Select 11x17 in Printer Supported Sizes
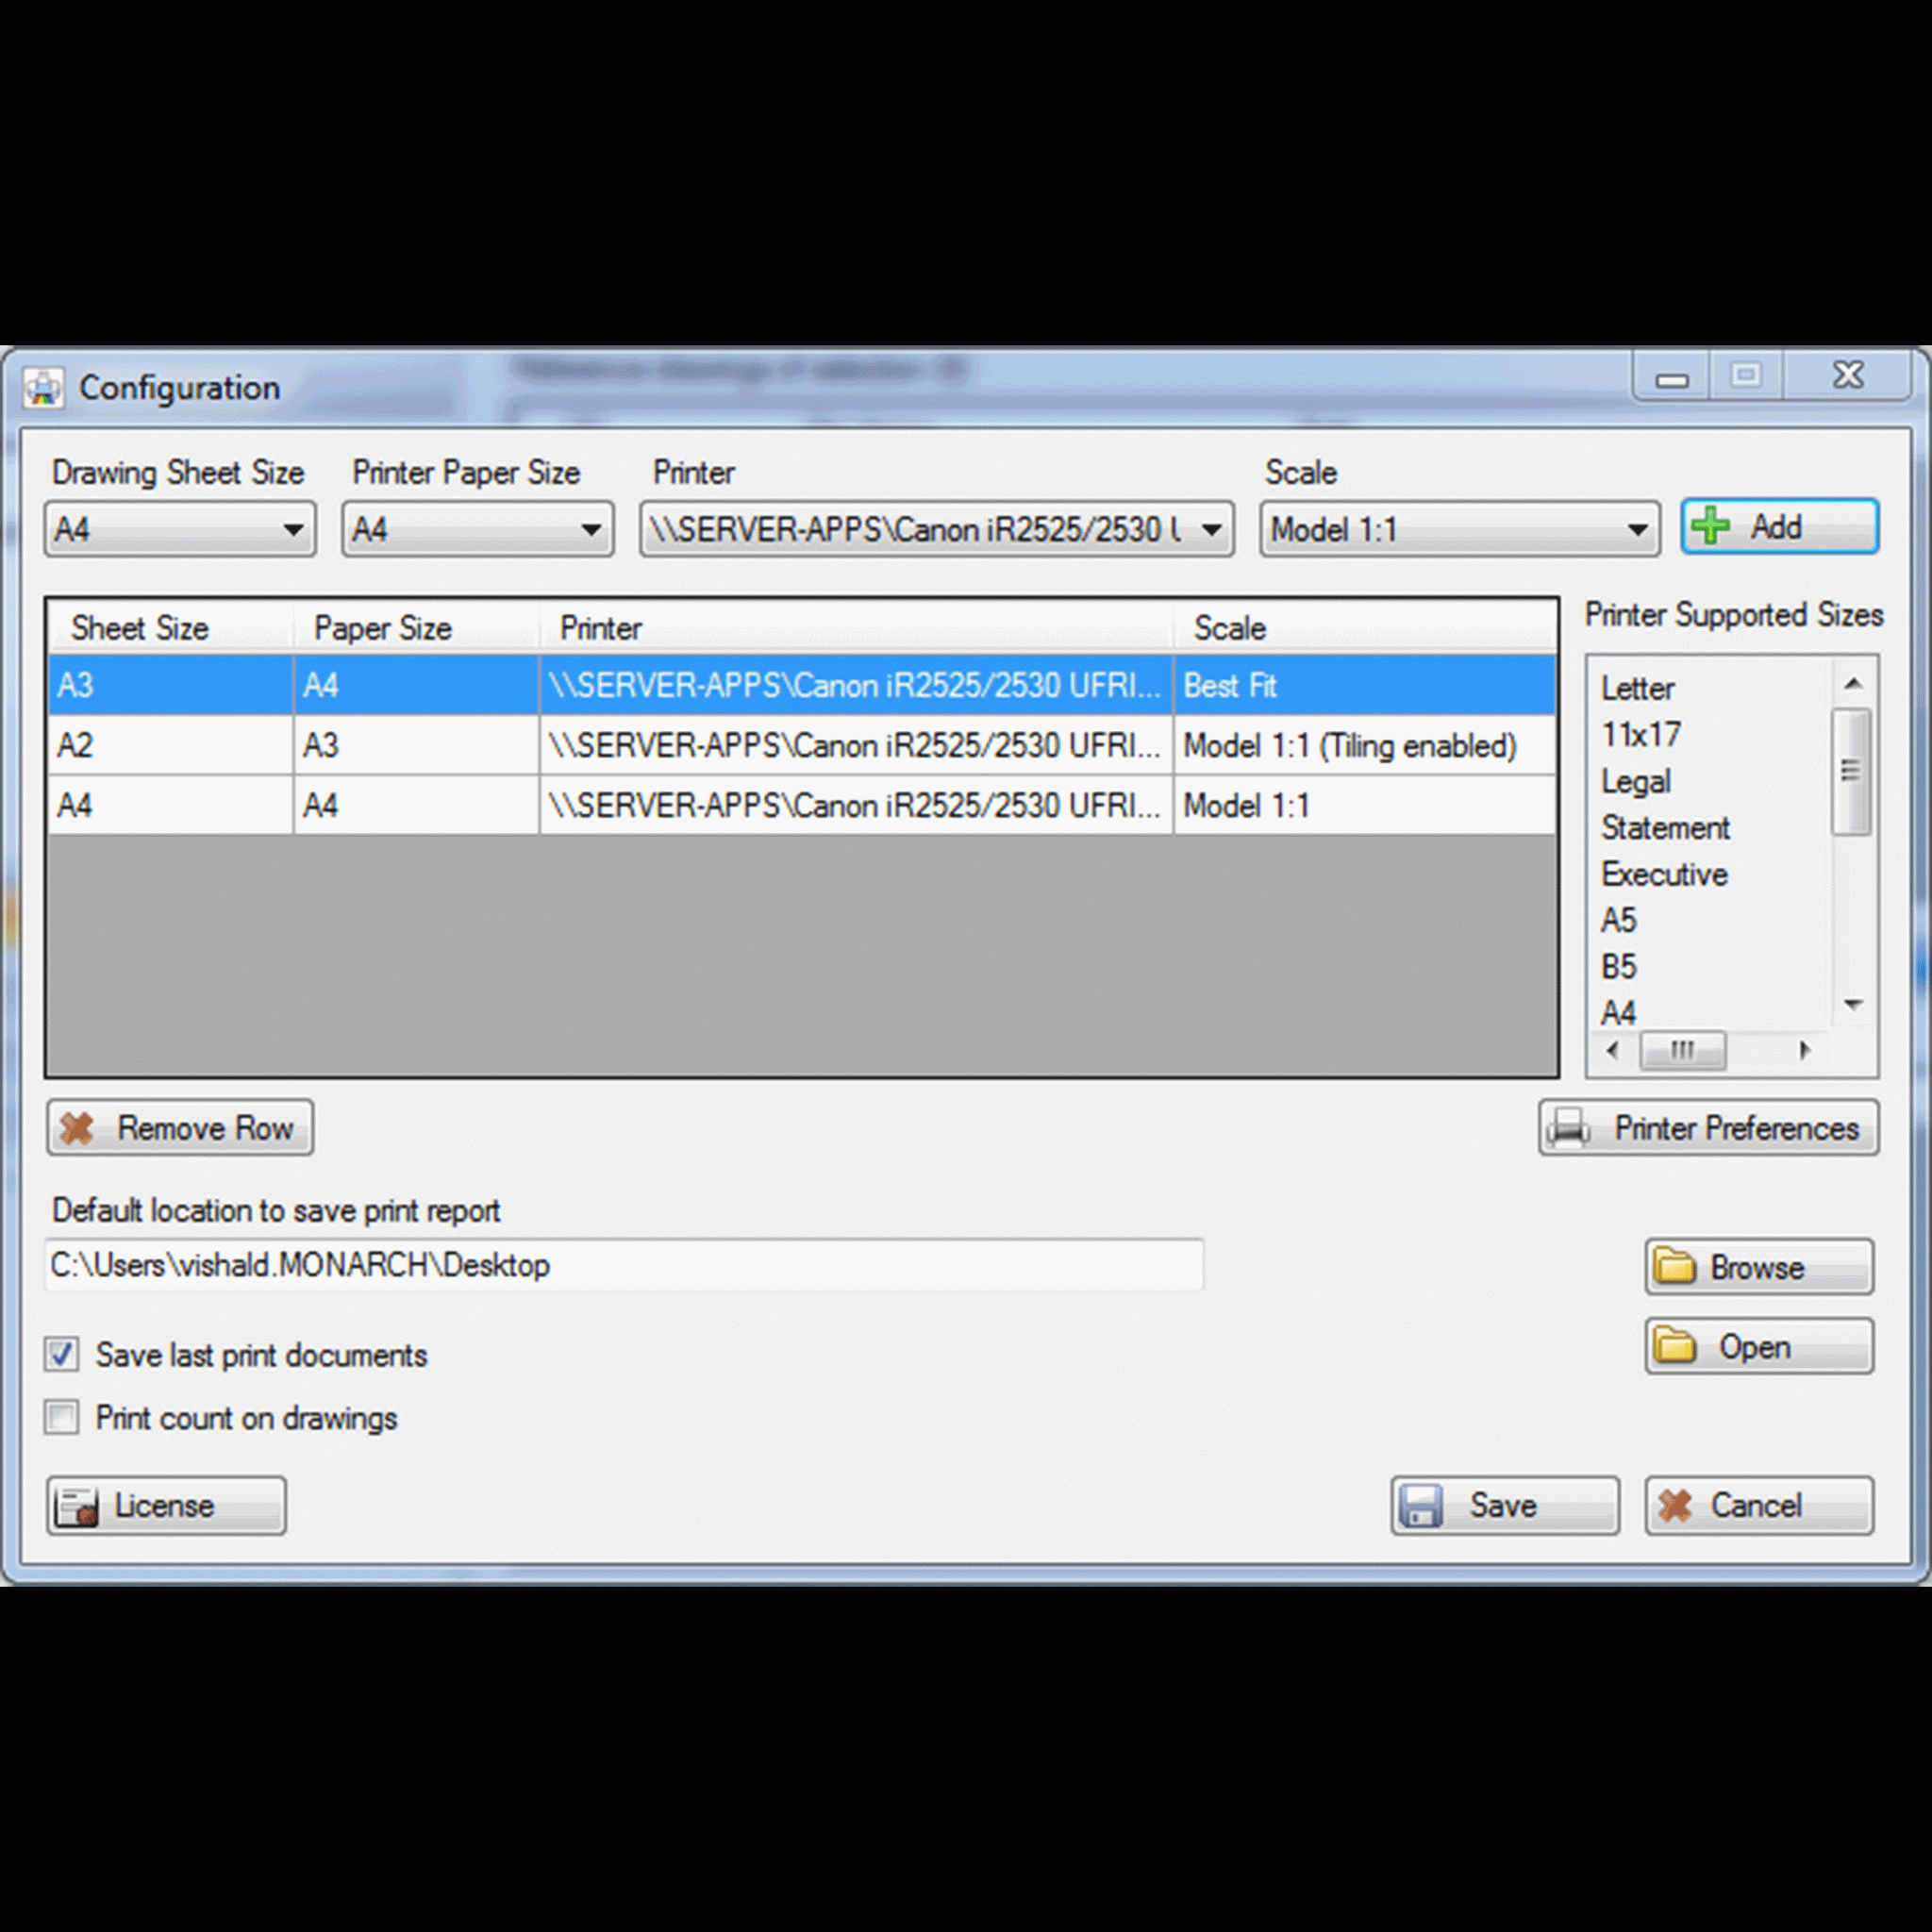The height and width of the screenshot is (1932, 1932). tap(1641, 735)
